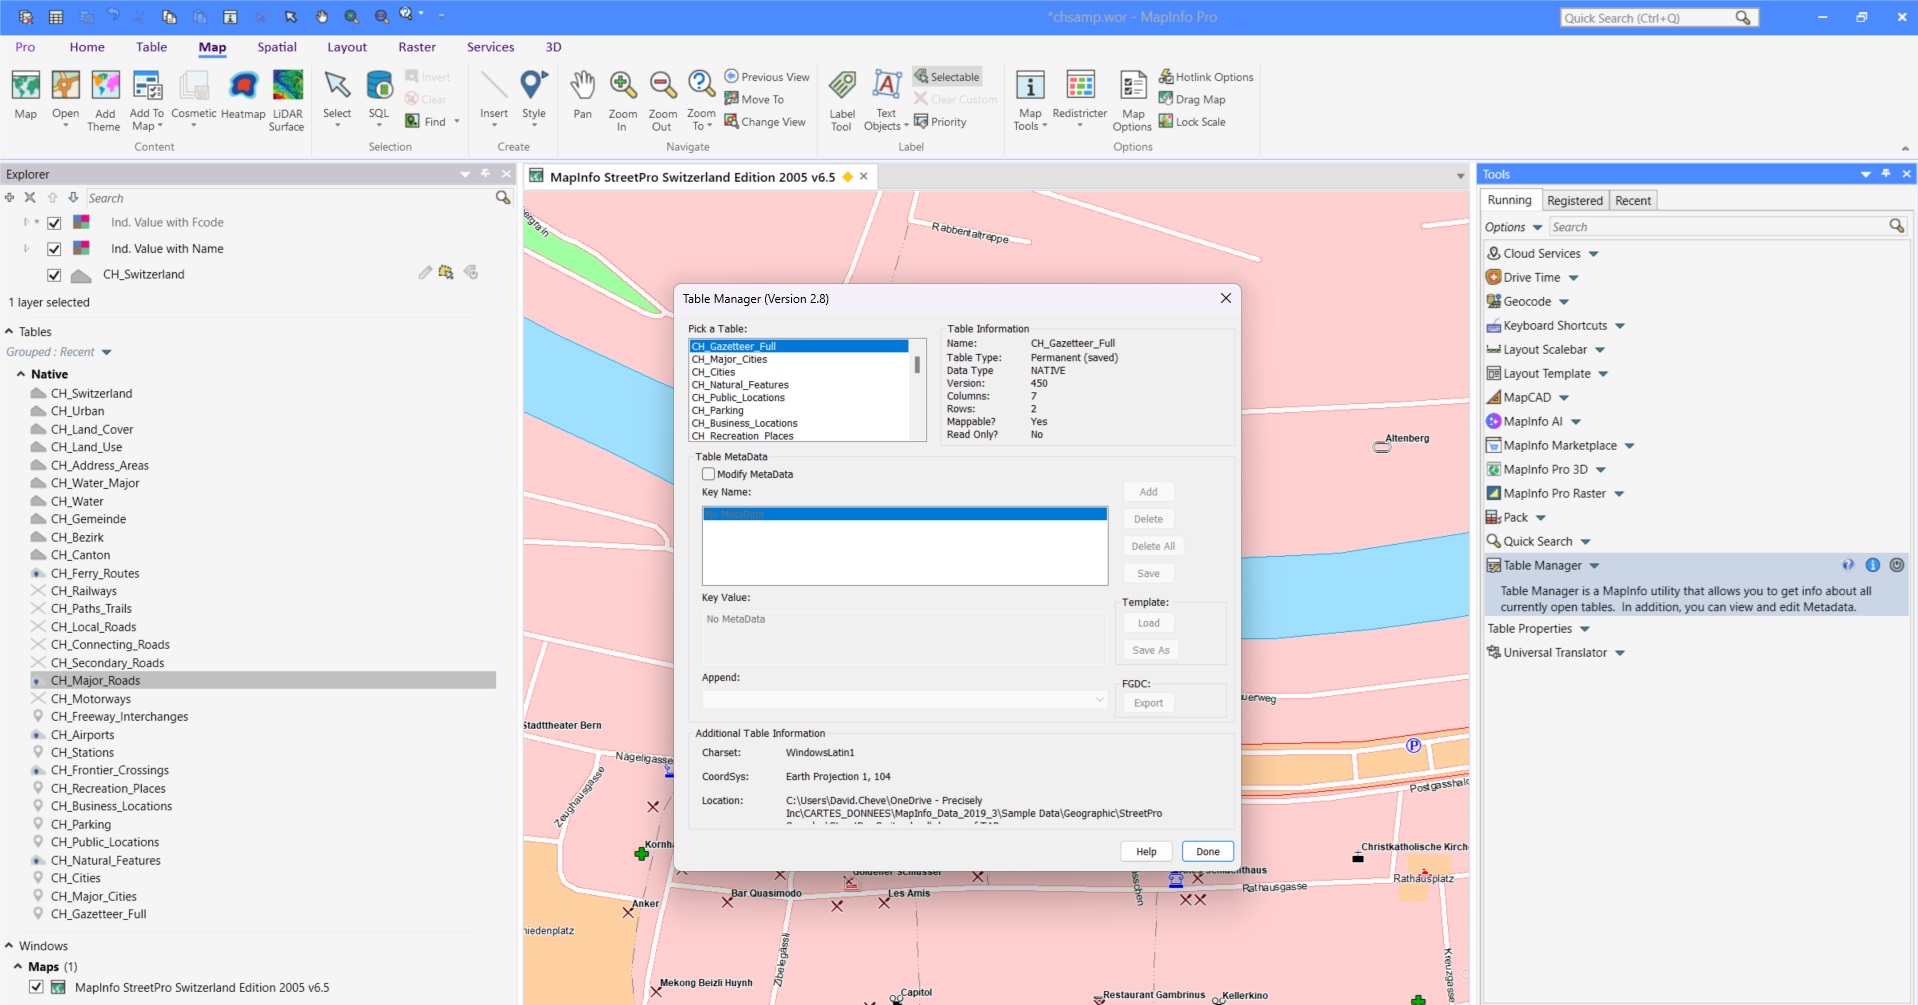1918x1005 pixels.
Task: Open the Raster ribbon tab
Action: tap(417, 47)
